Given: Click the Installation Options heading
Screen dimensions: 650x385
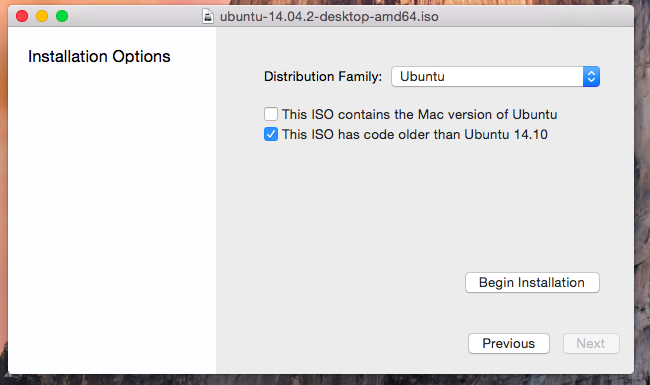Looking at the screenshot, I should (x=99, y=56).
